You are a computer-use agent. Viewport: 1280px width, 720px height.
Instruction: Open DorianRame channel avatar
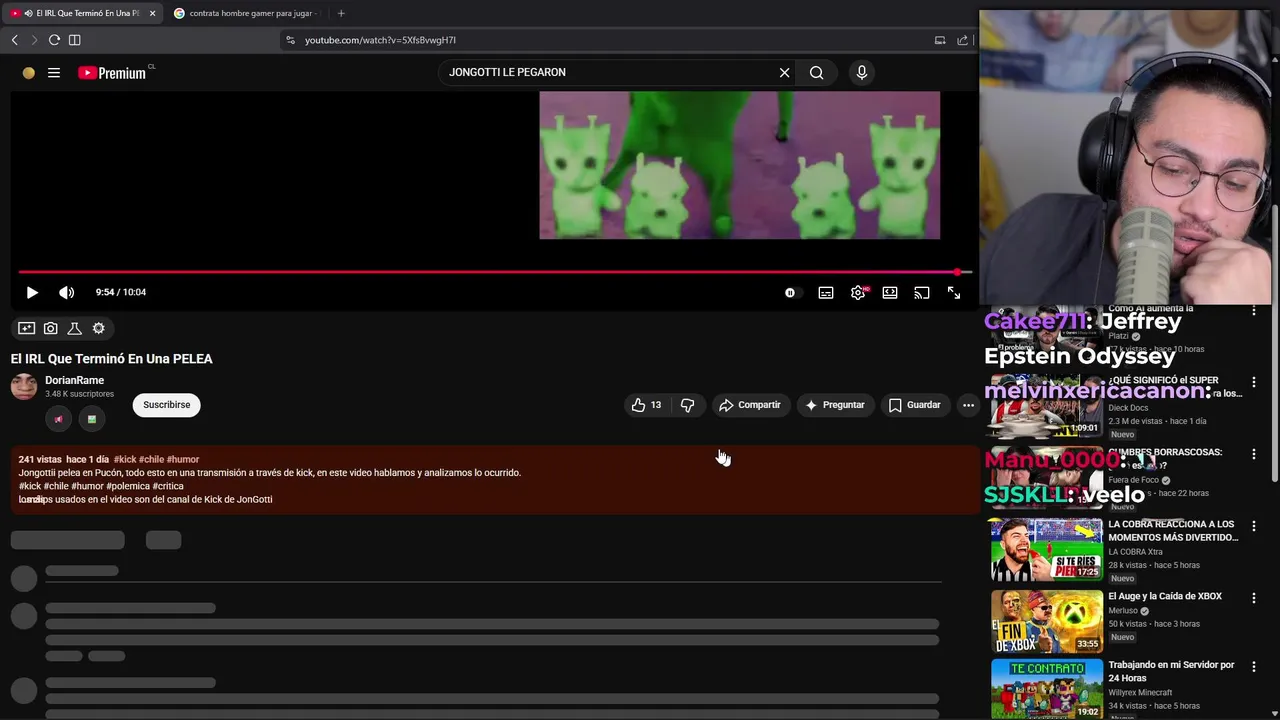pos(24,387)
